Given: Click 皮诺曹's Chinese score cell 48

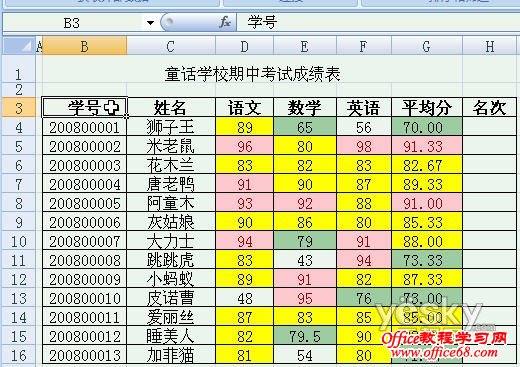Looking at the screenshot, I should (244, 298).
